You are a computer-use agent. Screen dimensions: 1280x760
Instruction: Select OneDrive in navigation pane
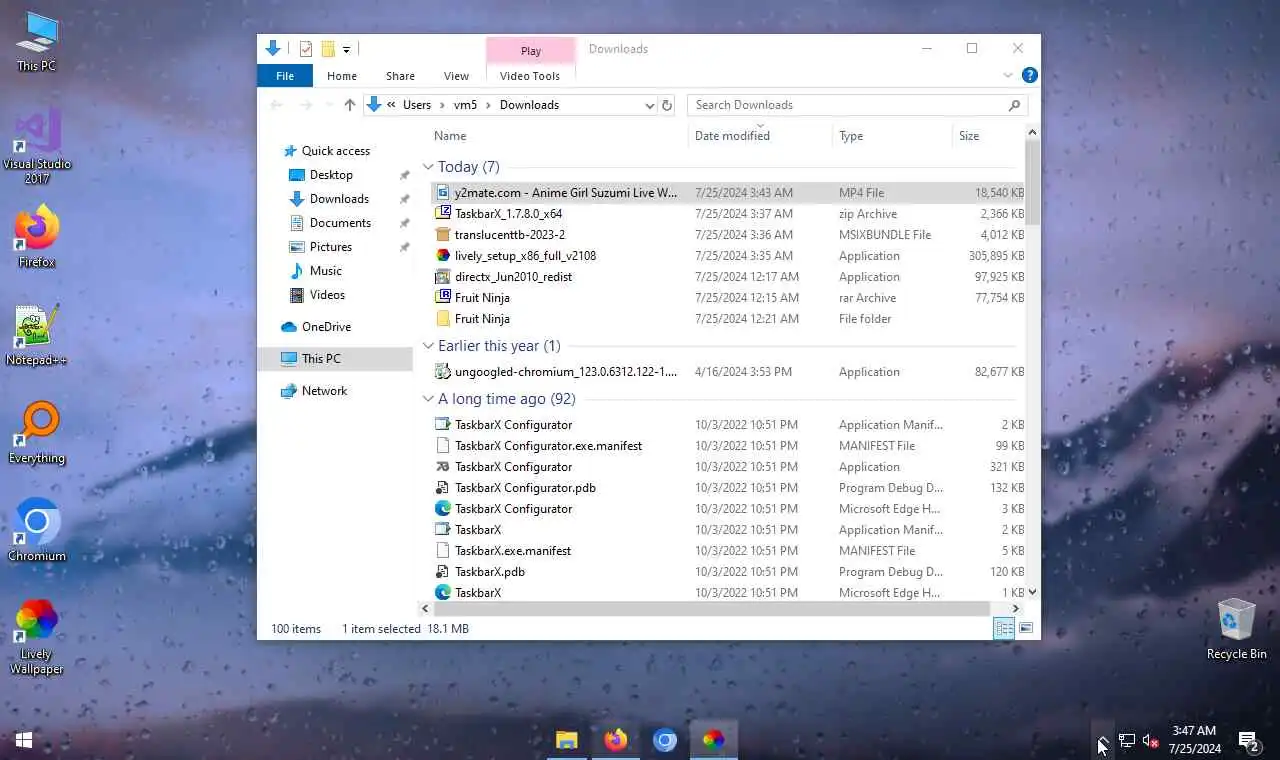pyautogui.click(x=326, y=327)
